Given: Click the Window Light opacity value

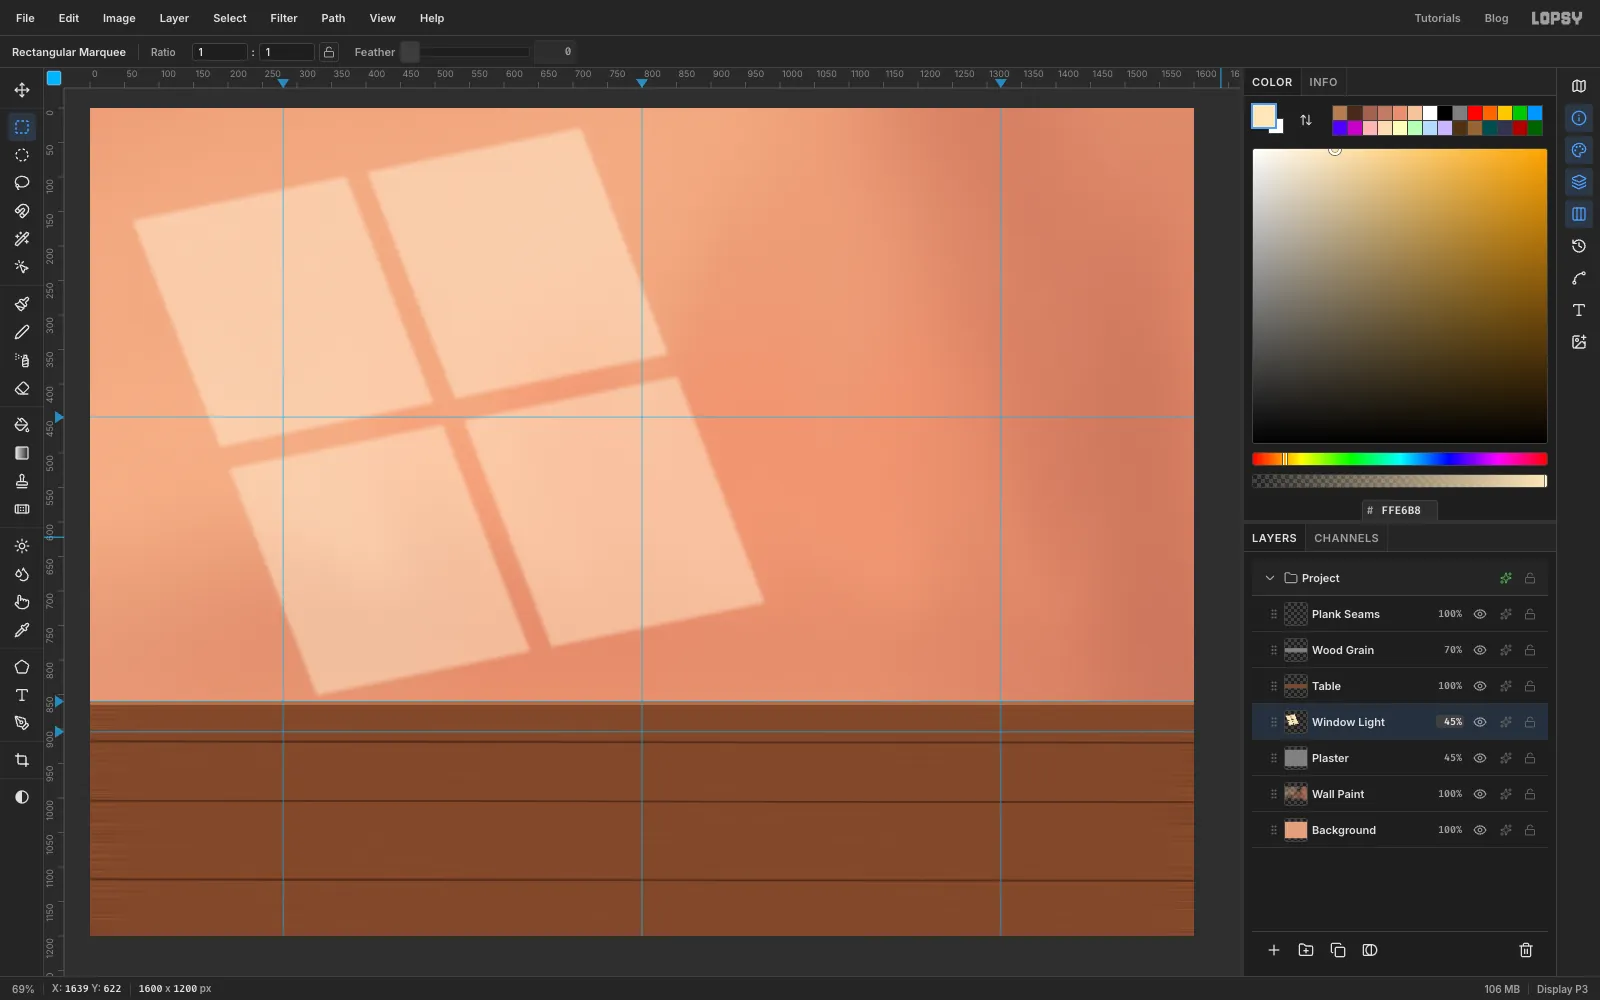Looking at the screenshot, I should point(1452,722).
